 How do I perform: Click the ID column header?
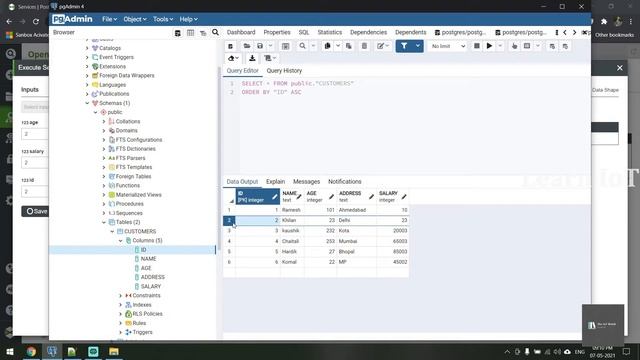(257, 197)
